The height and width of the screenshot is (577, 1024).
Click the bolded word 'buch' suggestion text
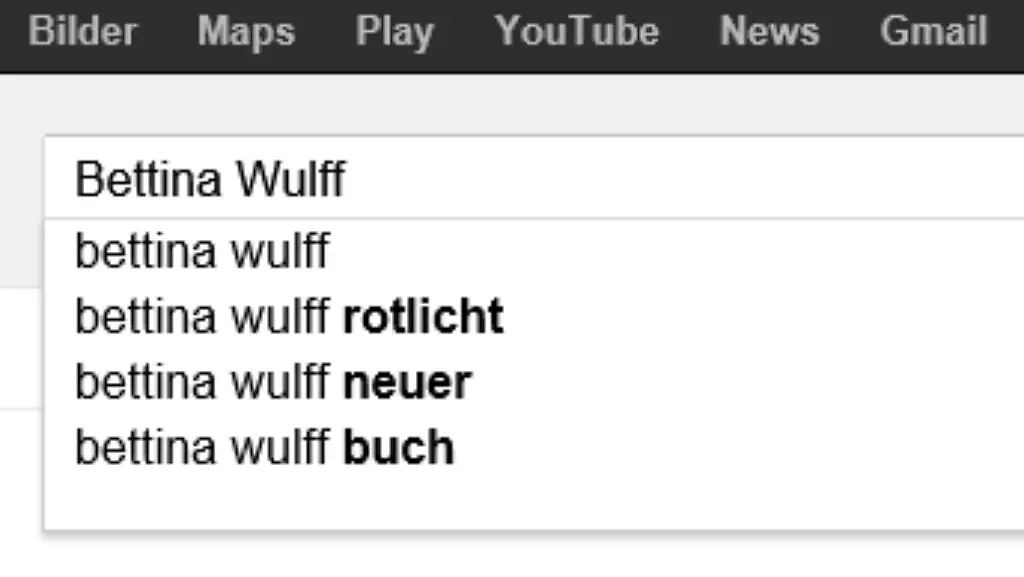point(398,446)
